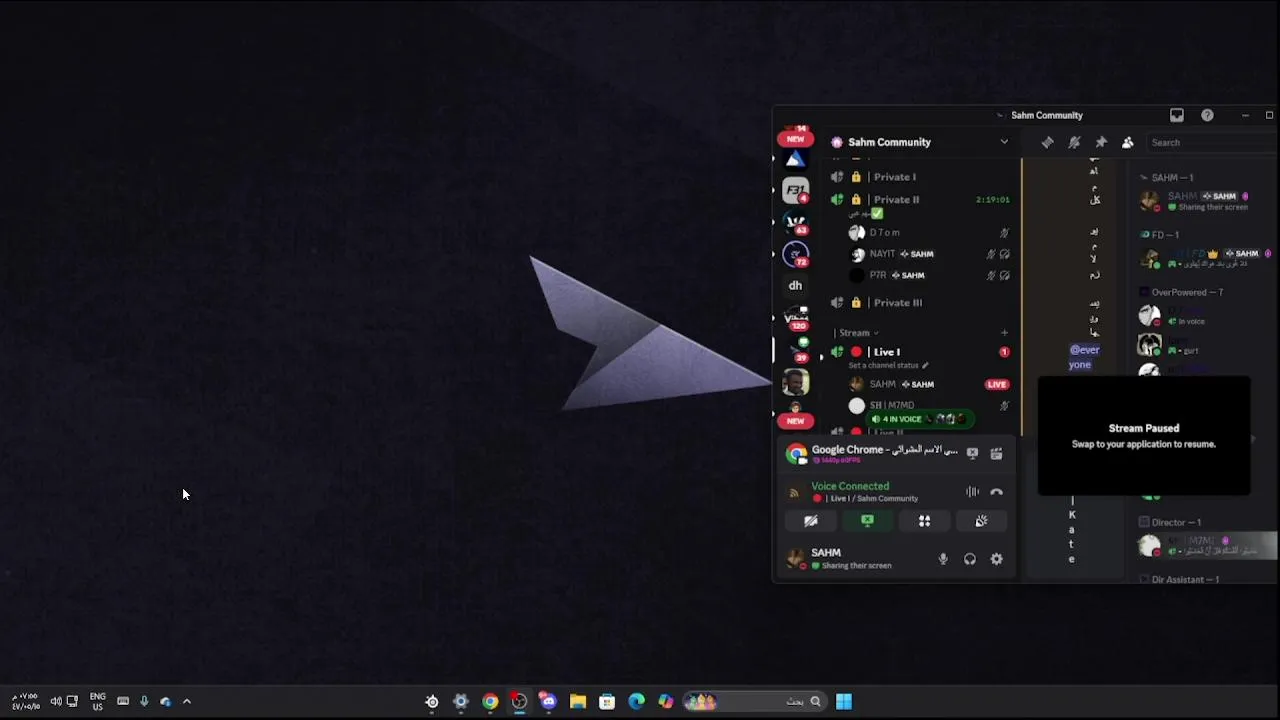Open the Discord inbox icon
Viewport: 1280px width, 720px height.
1177,115
